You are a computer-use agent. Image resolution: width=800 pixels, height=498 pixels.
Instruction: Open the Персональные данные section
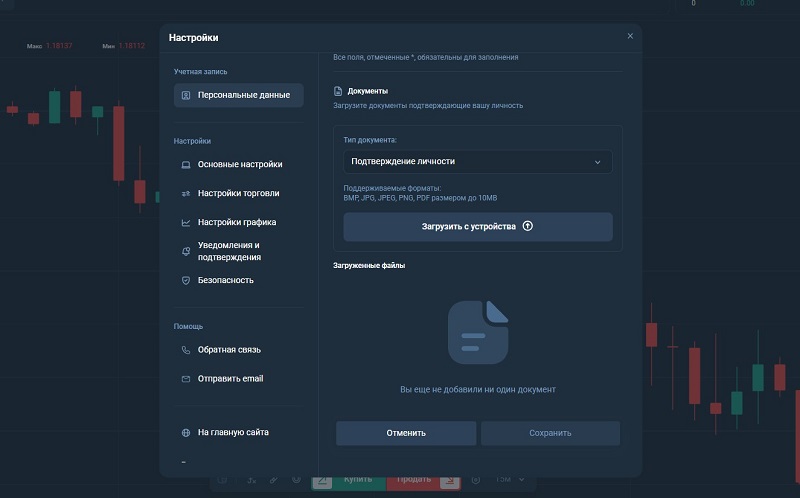click(x=238, y=95)
